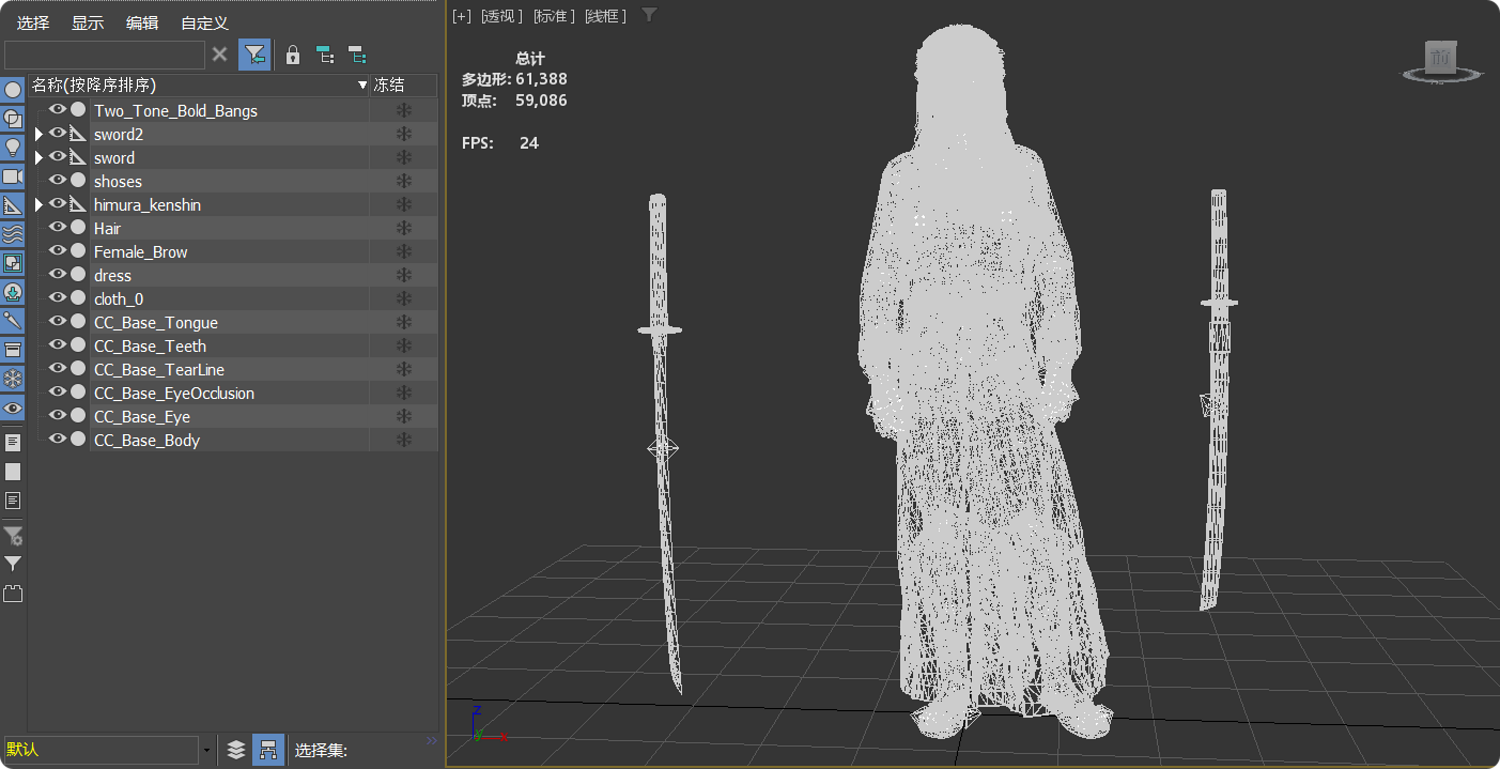Toggle the Display Lights lightbulb icon
1500x769 pixels.
pos(12,148)
